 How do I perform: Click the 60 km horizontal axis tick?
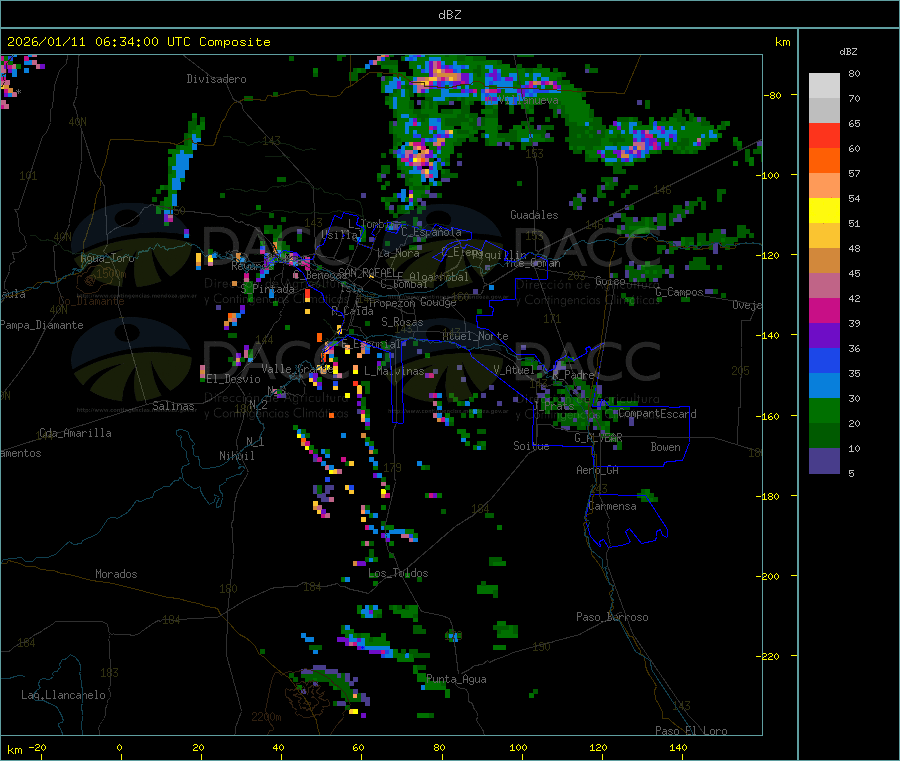coord(358,747)
